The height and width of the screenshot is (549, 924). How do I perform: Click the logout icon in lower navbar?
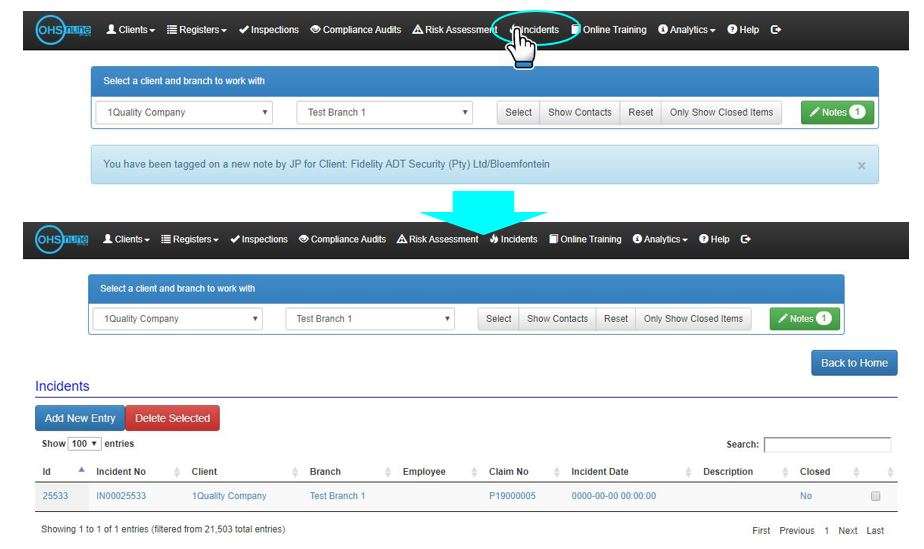(x=745, y=239)
